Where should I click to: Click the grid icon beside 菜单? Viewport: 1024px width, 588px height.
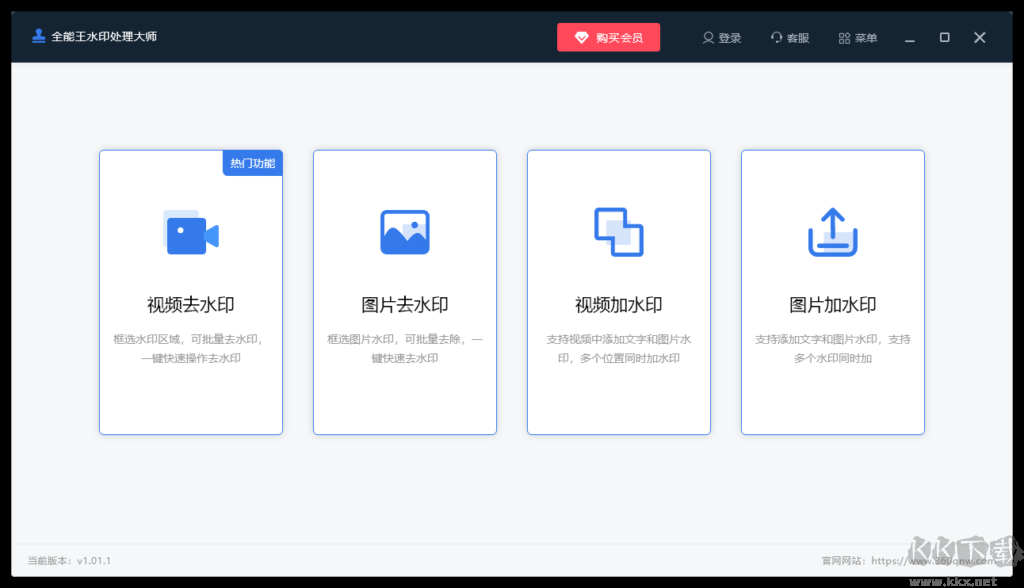click(843, 37)
